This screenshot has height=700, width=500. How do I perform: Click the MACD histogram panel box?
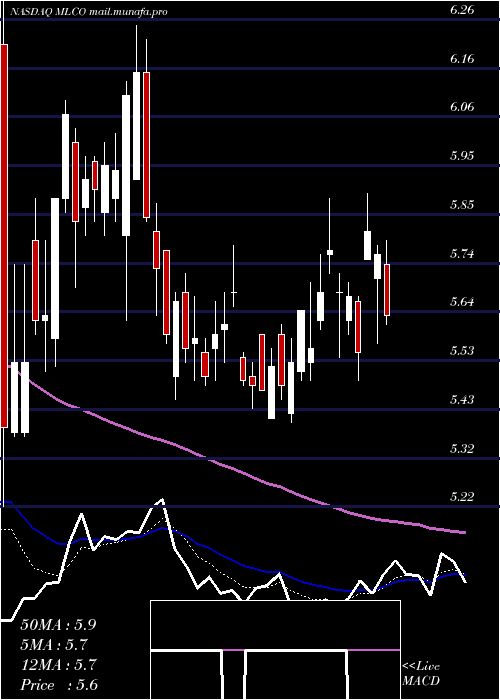pyautogui.click(x=275, y=650)
